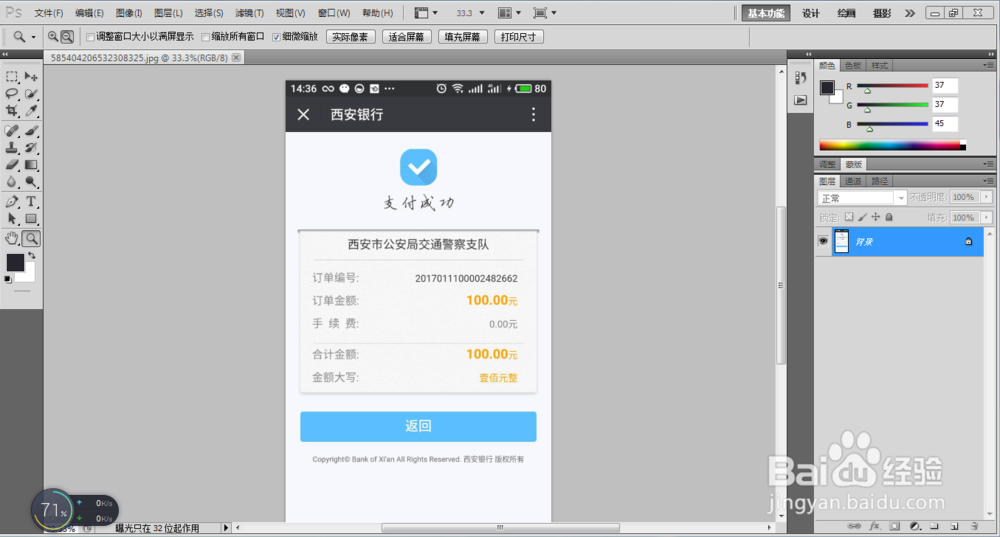Image resolution: width=1000 pixels, height=537 pixels.
Task: Select the 基本功能 workspace button
Action: pyautogui.click(x=766, y=13)
